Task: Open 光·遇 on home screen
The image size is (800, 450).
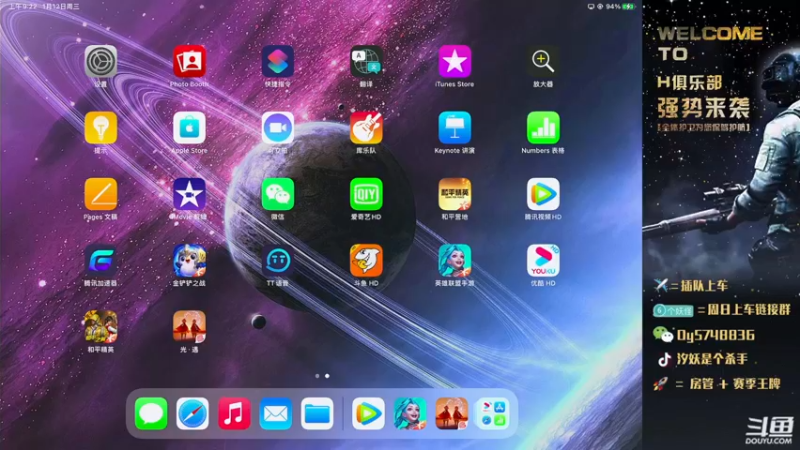Action: tap(189, 327)
